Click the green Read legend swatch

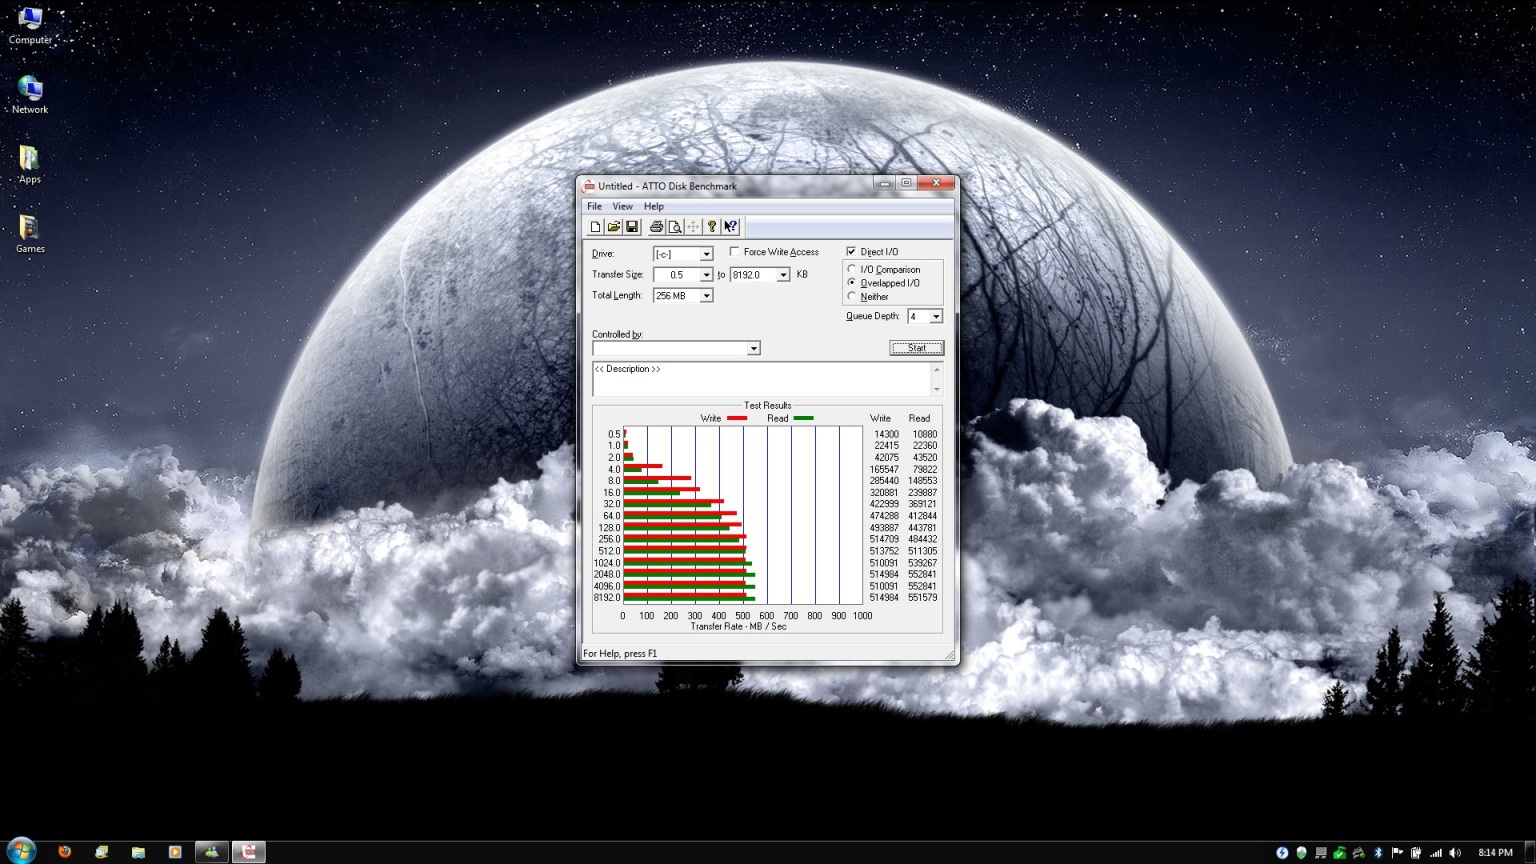tap(803, 418)
